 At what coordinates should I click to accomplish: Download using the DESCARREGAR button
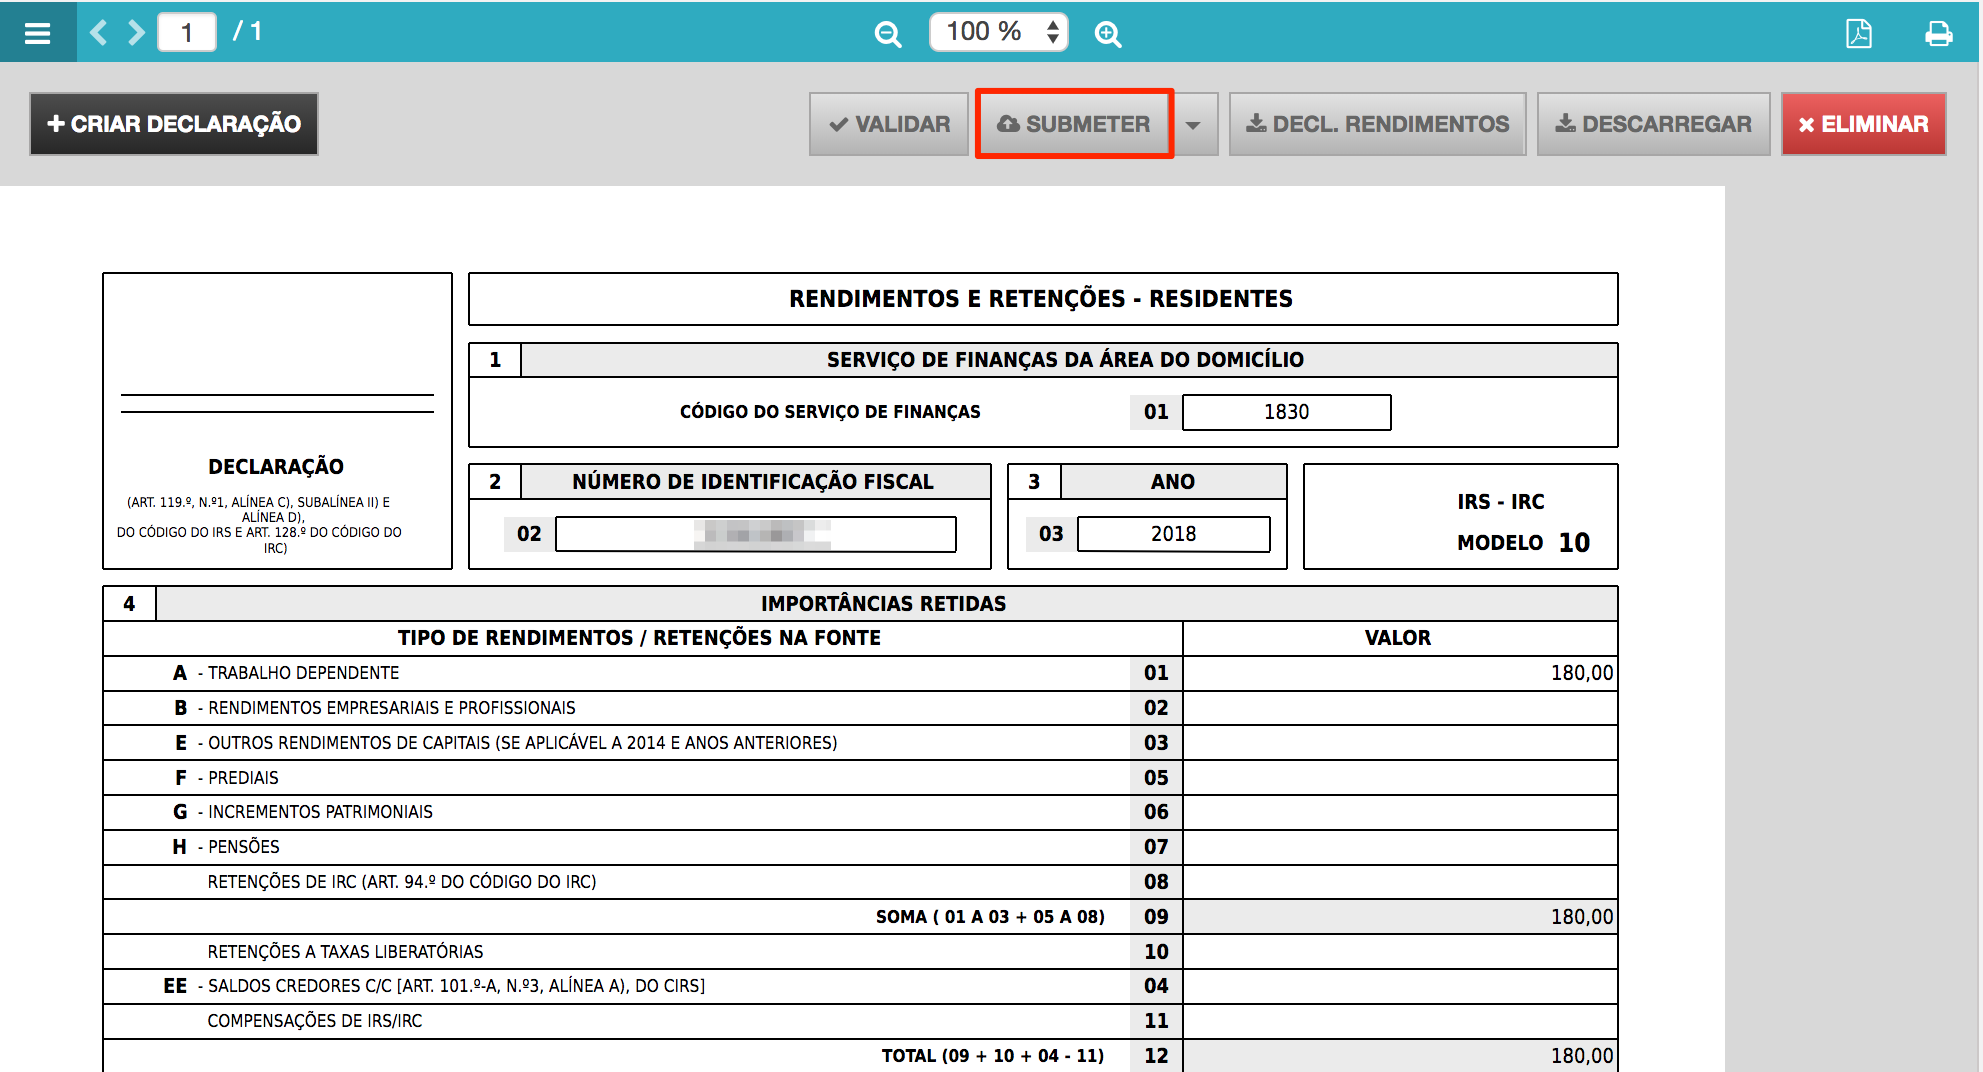click(x=1653, y=124)
